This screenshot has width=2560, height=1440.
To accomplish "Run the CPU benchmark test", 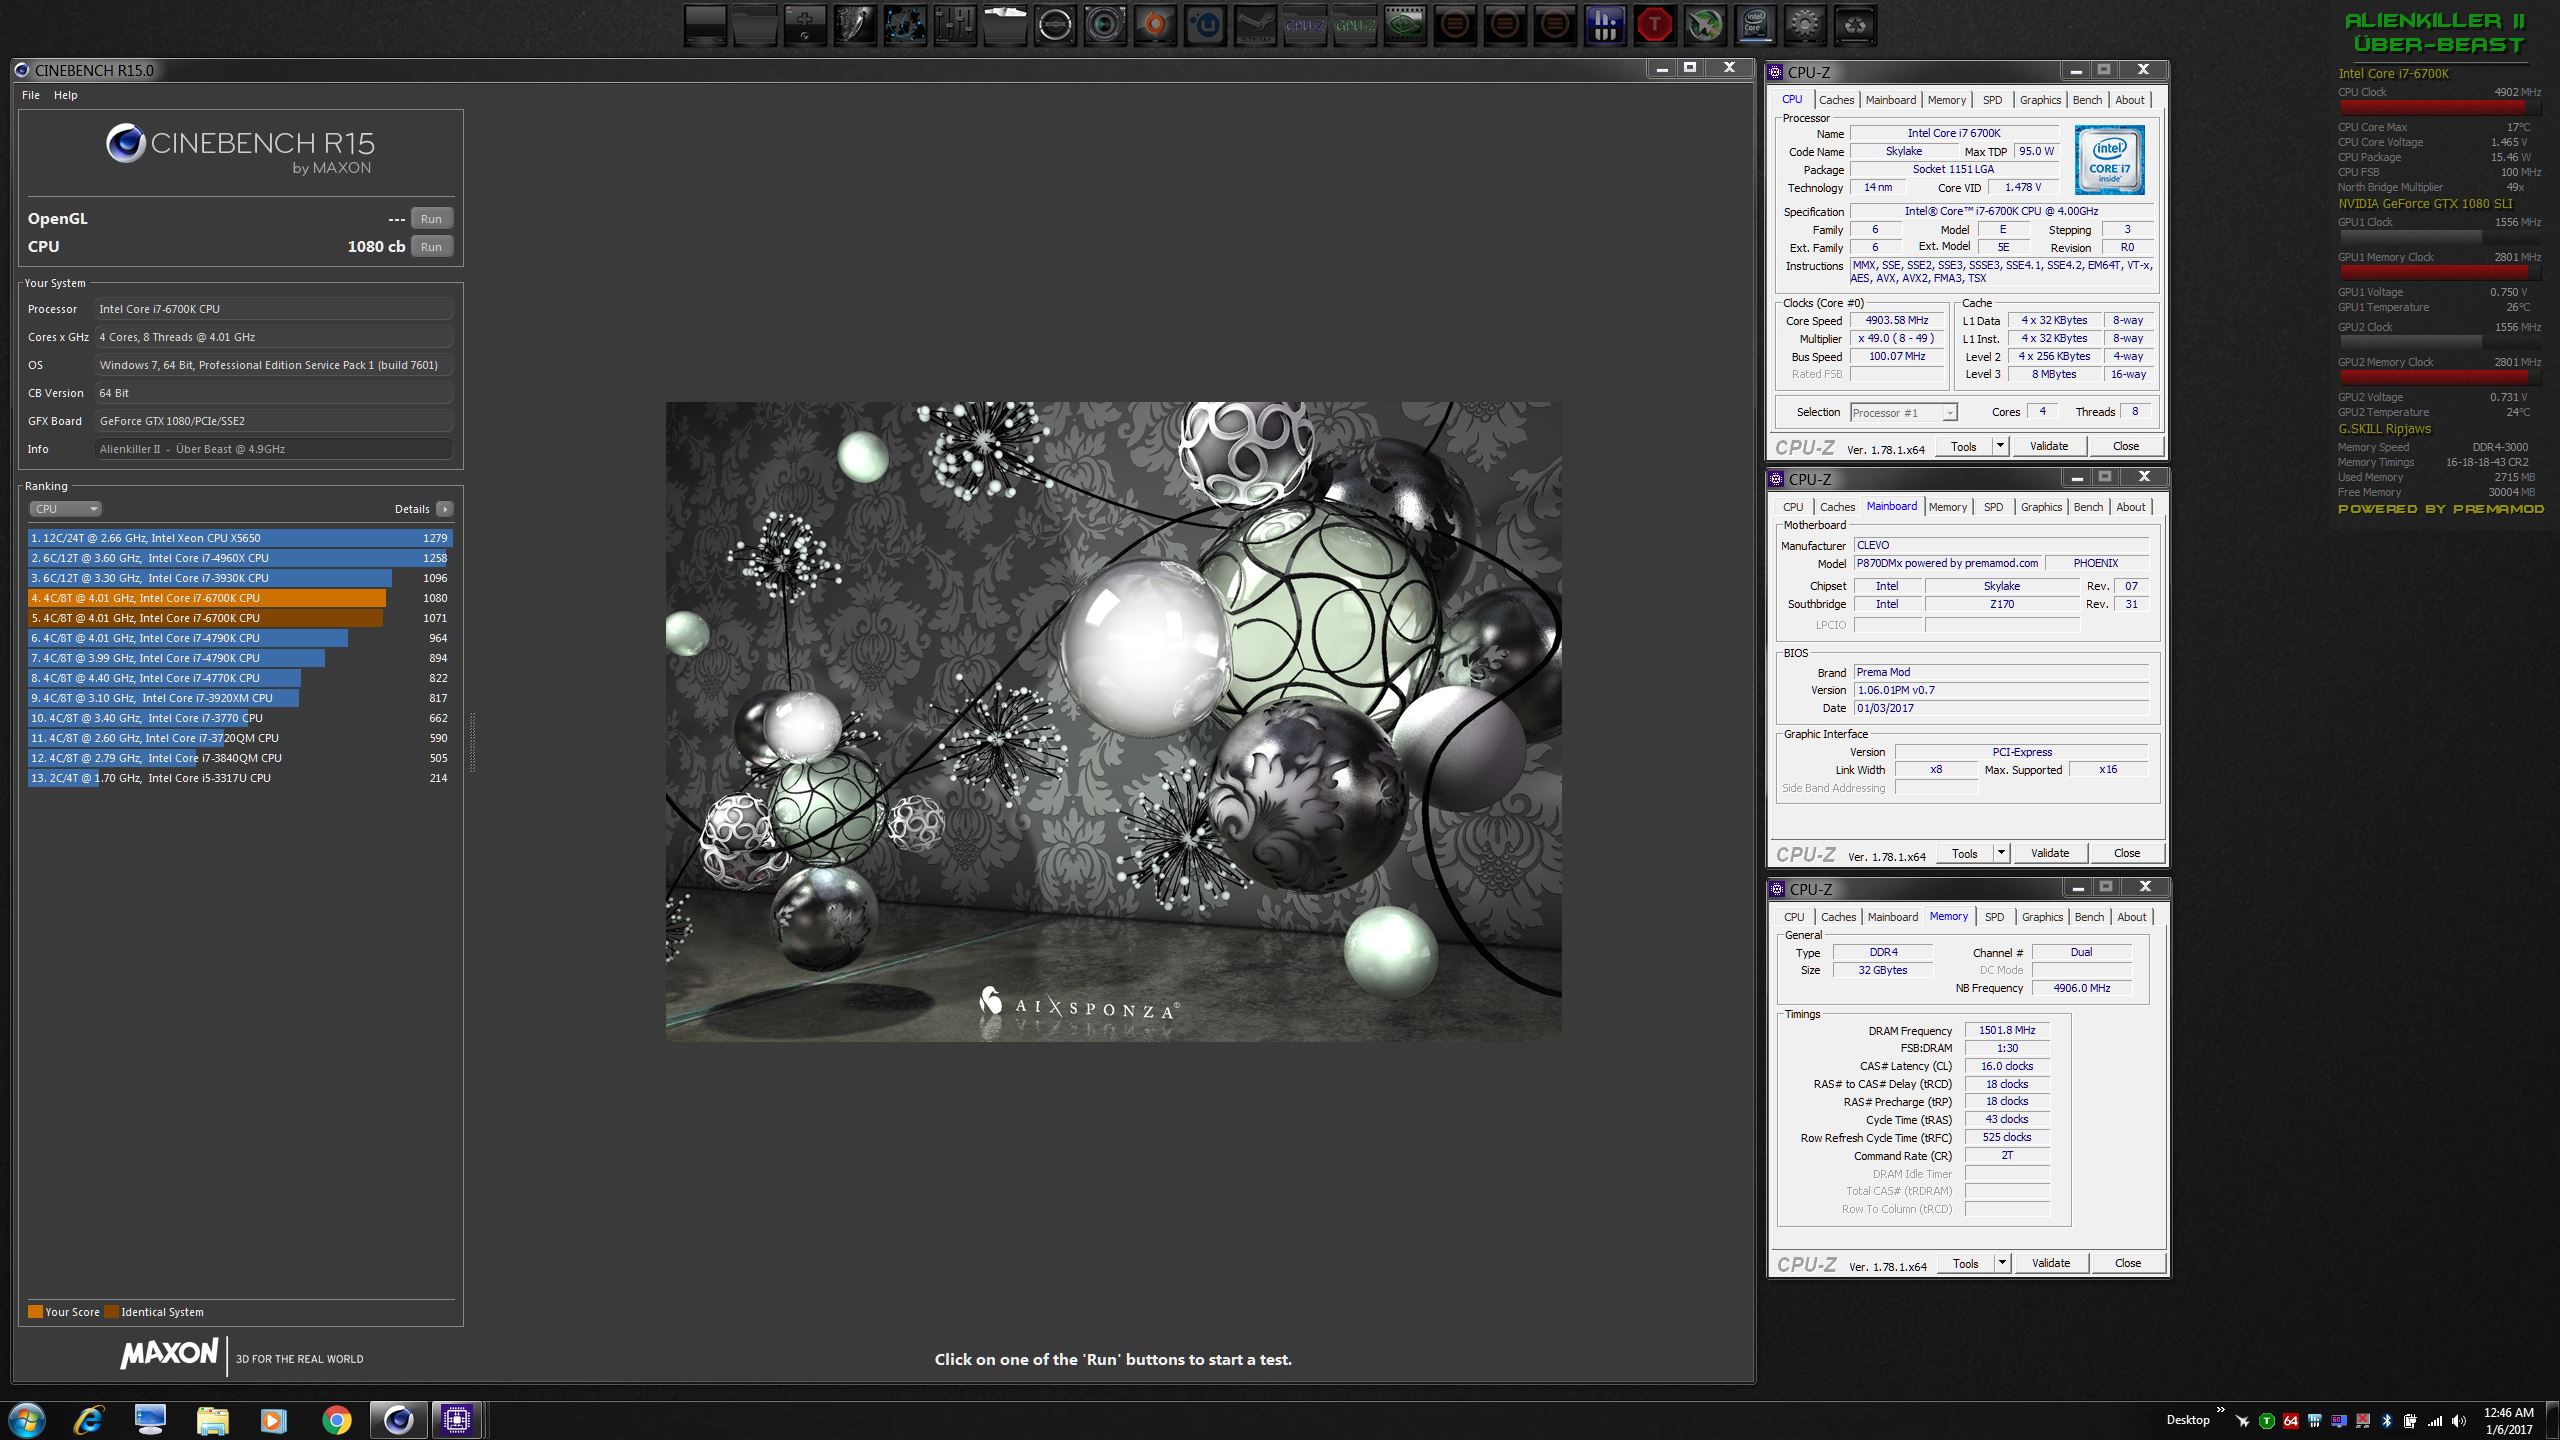I will (431, 247).
